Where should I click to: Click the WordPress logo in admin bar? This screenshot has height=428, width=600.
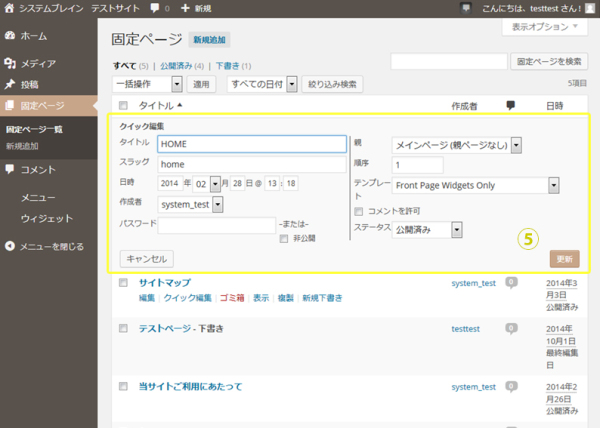(10, 8)
